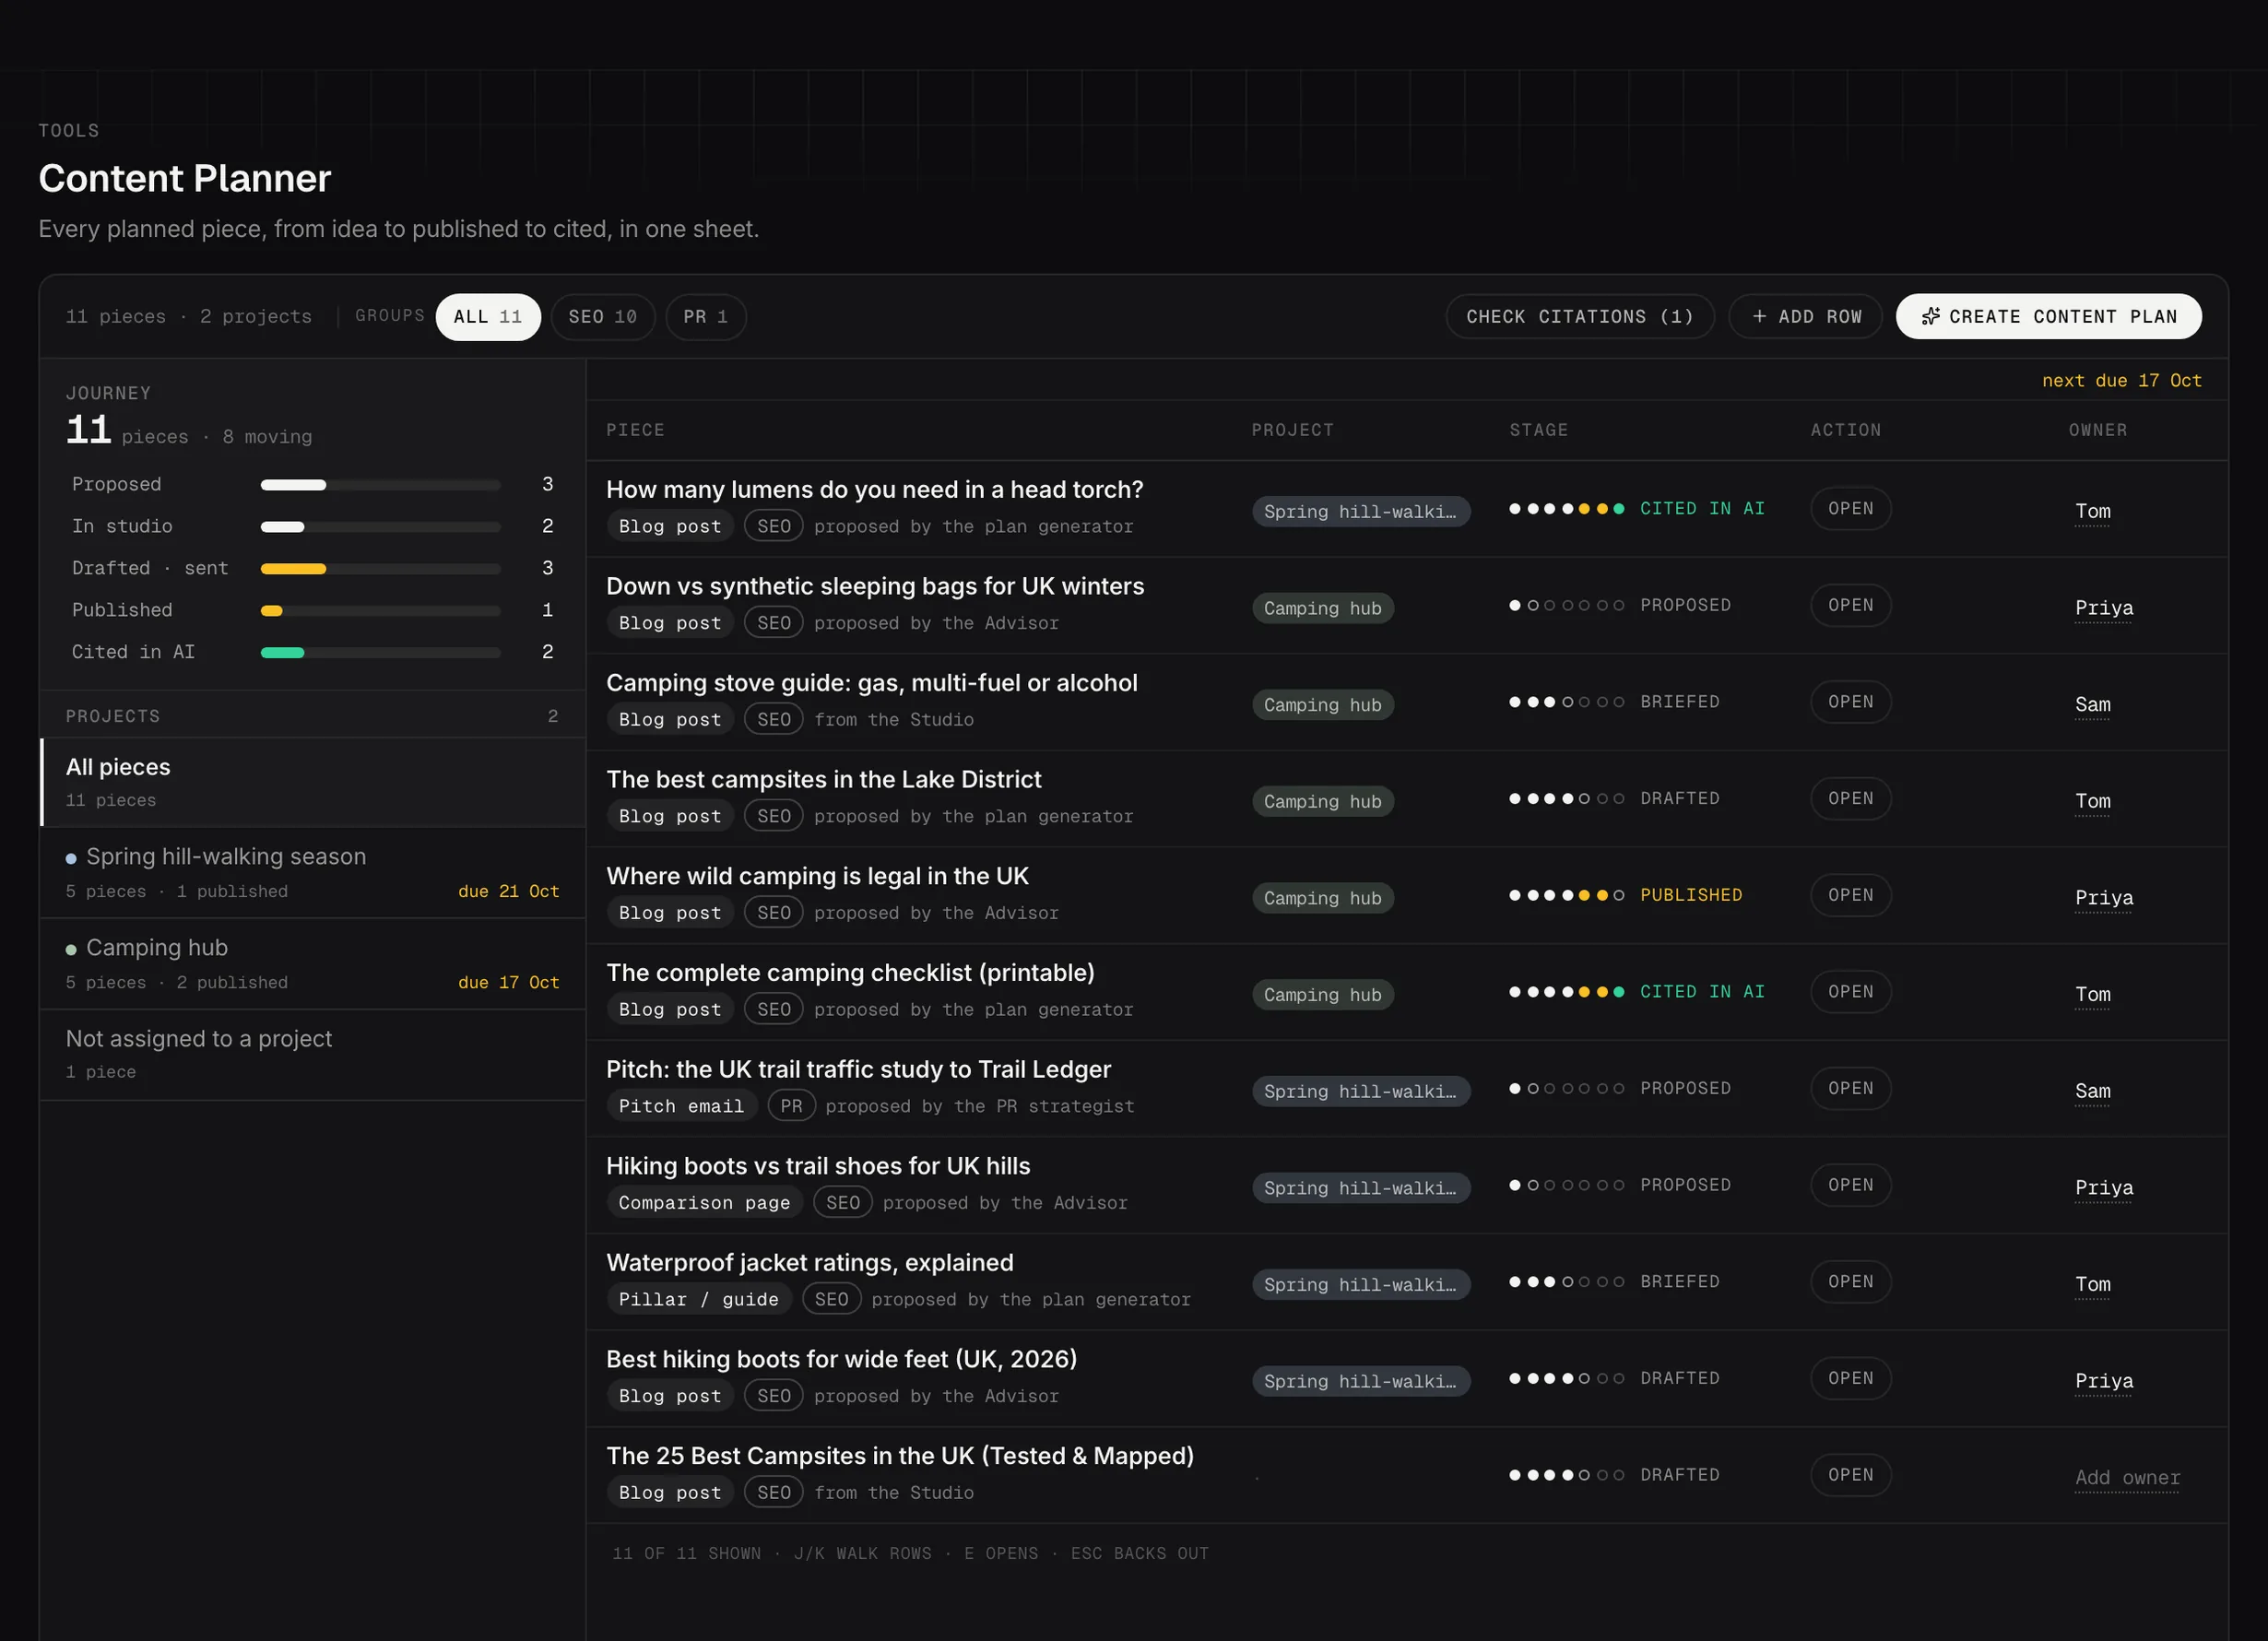Select the Camping hub project
Screen dimensions: 2268x1641
(x=313, y=964)
